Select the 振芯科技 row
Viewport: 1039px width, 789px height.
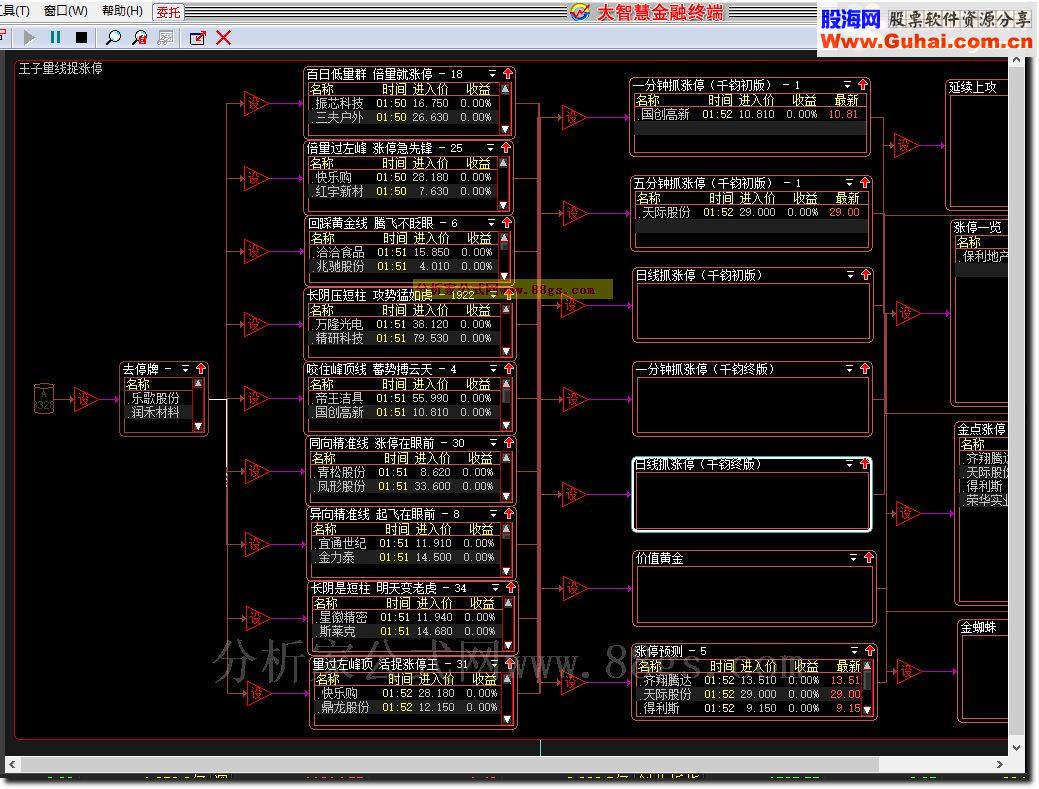coord(403,103)
